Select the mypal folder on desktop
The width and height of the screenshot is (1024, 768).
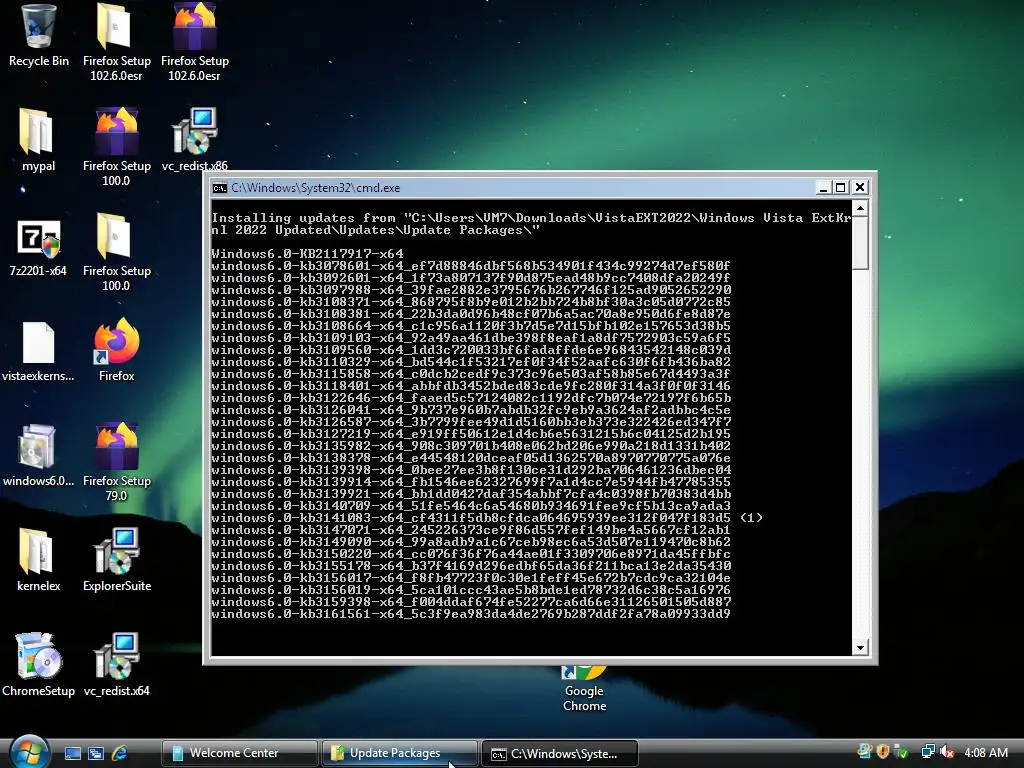[x=38, y=140]
